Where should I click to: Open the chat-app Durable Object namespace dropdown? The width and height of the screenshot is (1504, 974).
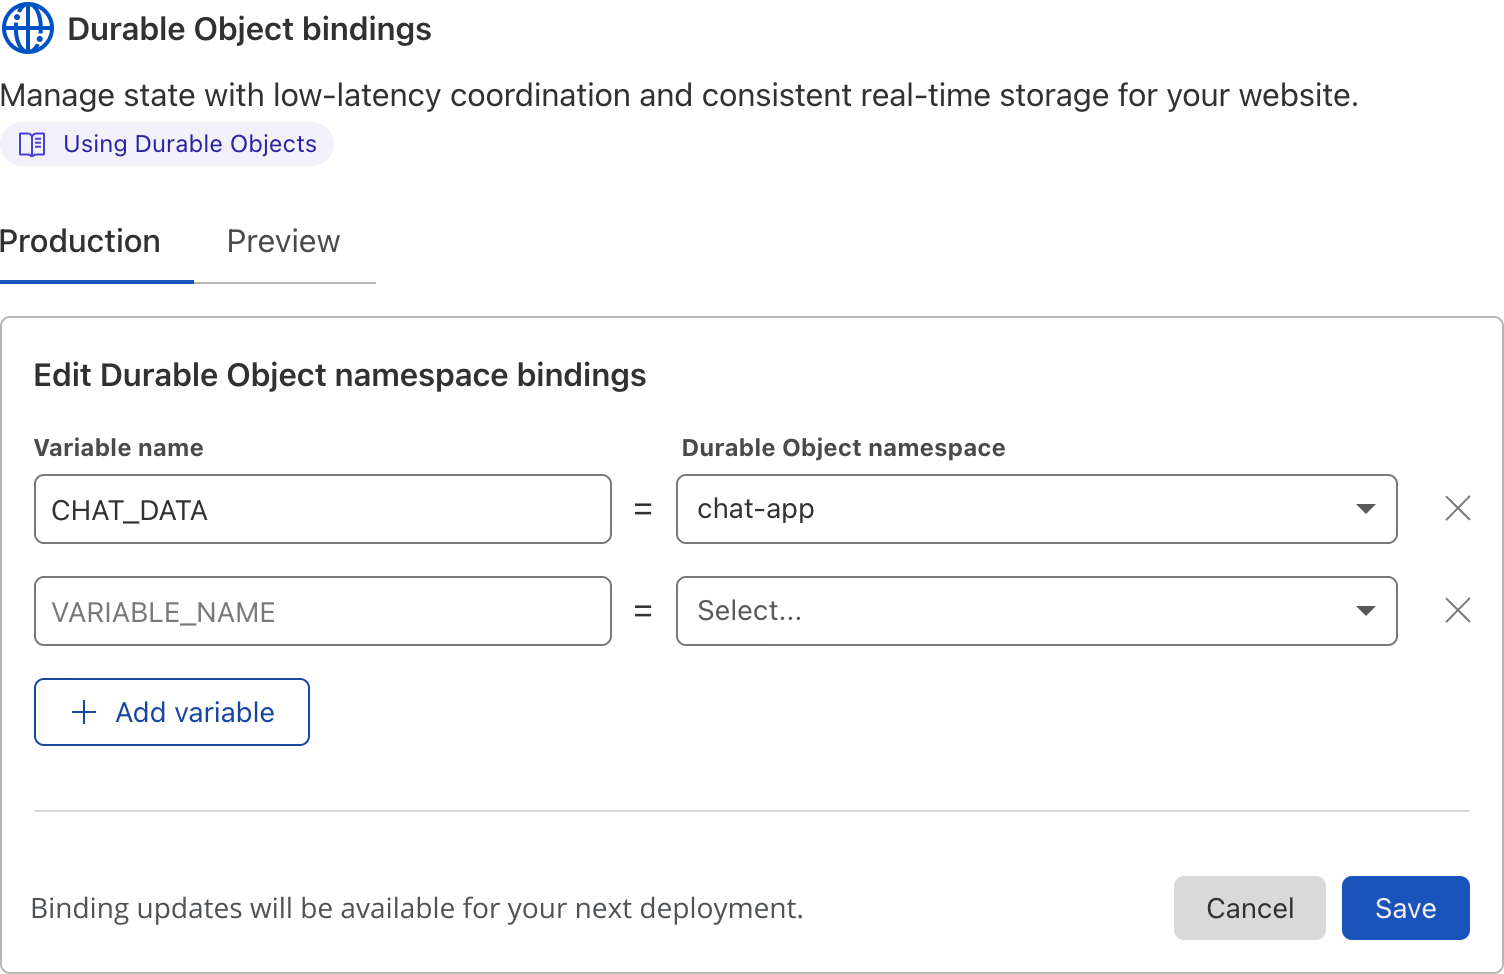coord(1037,509)
